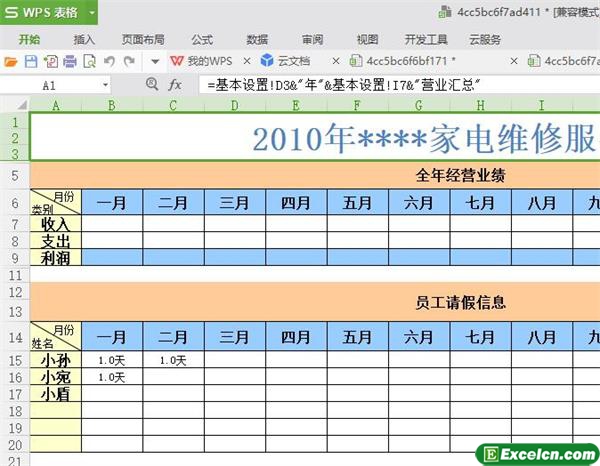Save the workbook with the floppy disk icon
This screenshot has height=466, width=600.
click(31, 61)
